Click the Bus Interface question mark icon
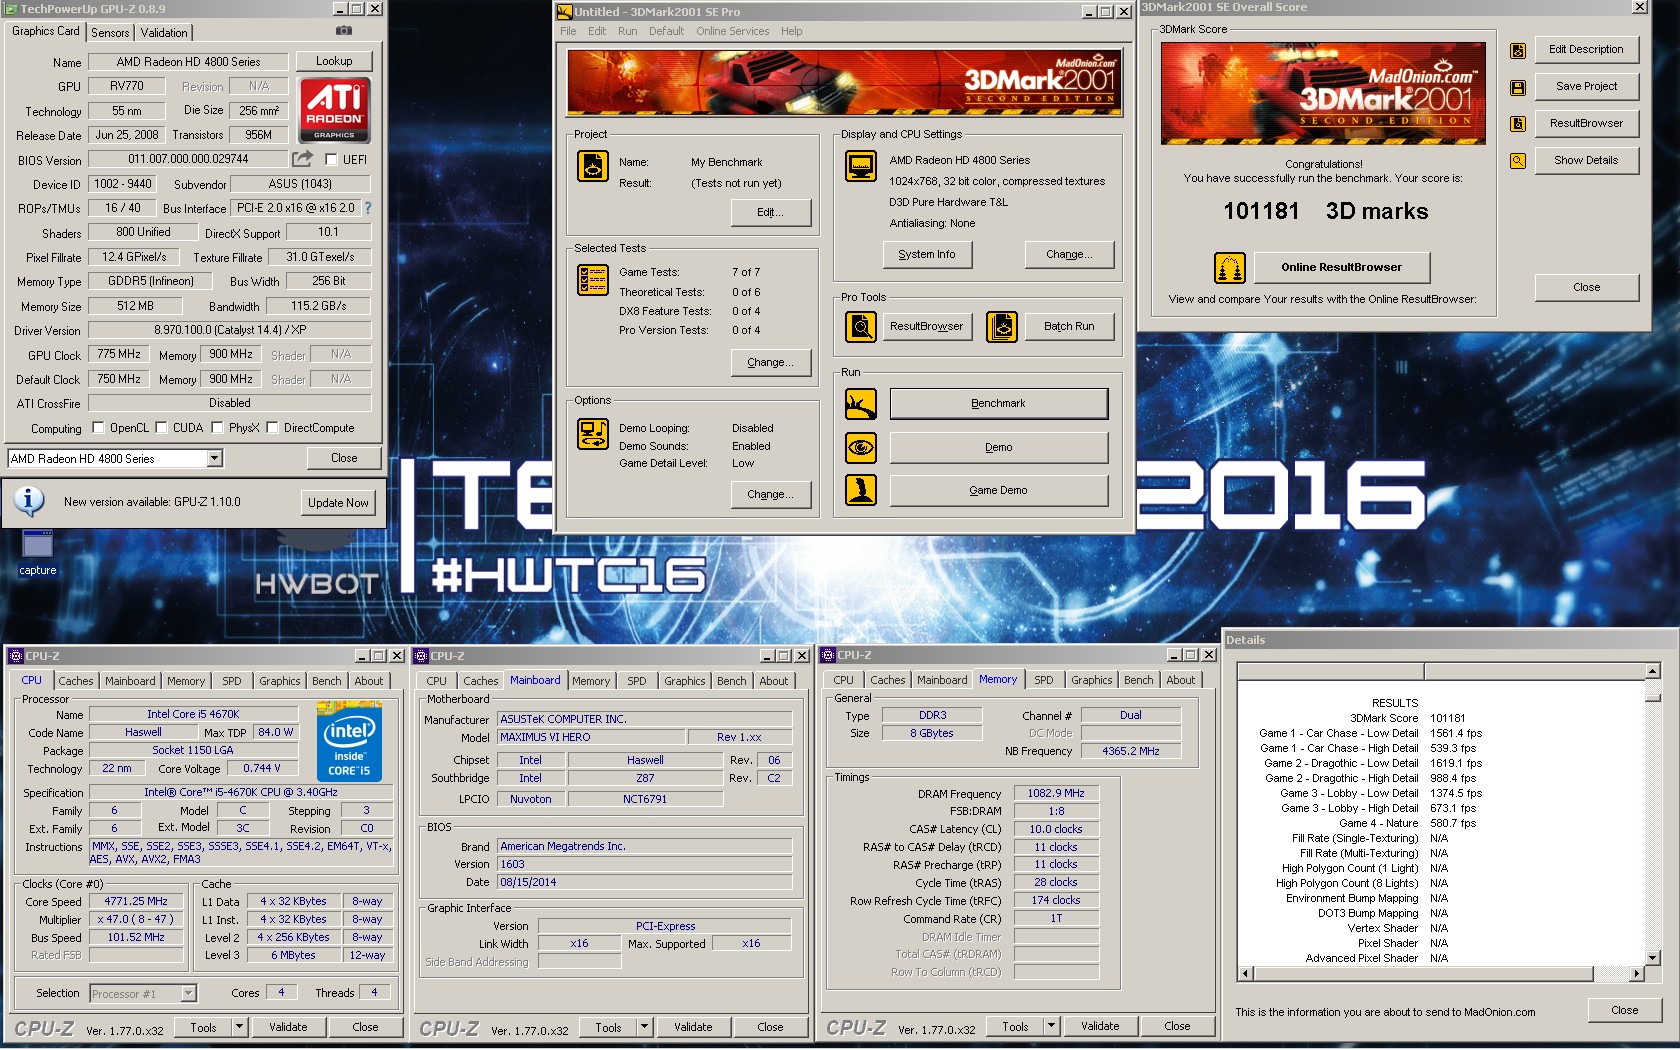 click(x=367, y=208)
